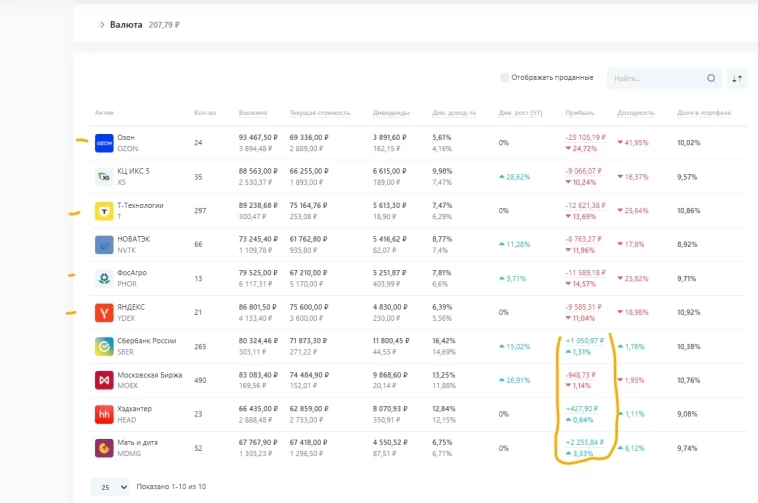Click the magnifier search icon
The height and width of the screenshot is (503, 758).
tap(711, 78)
